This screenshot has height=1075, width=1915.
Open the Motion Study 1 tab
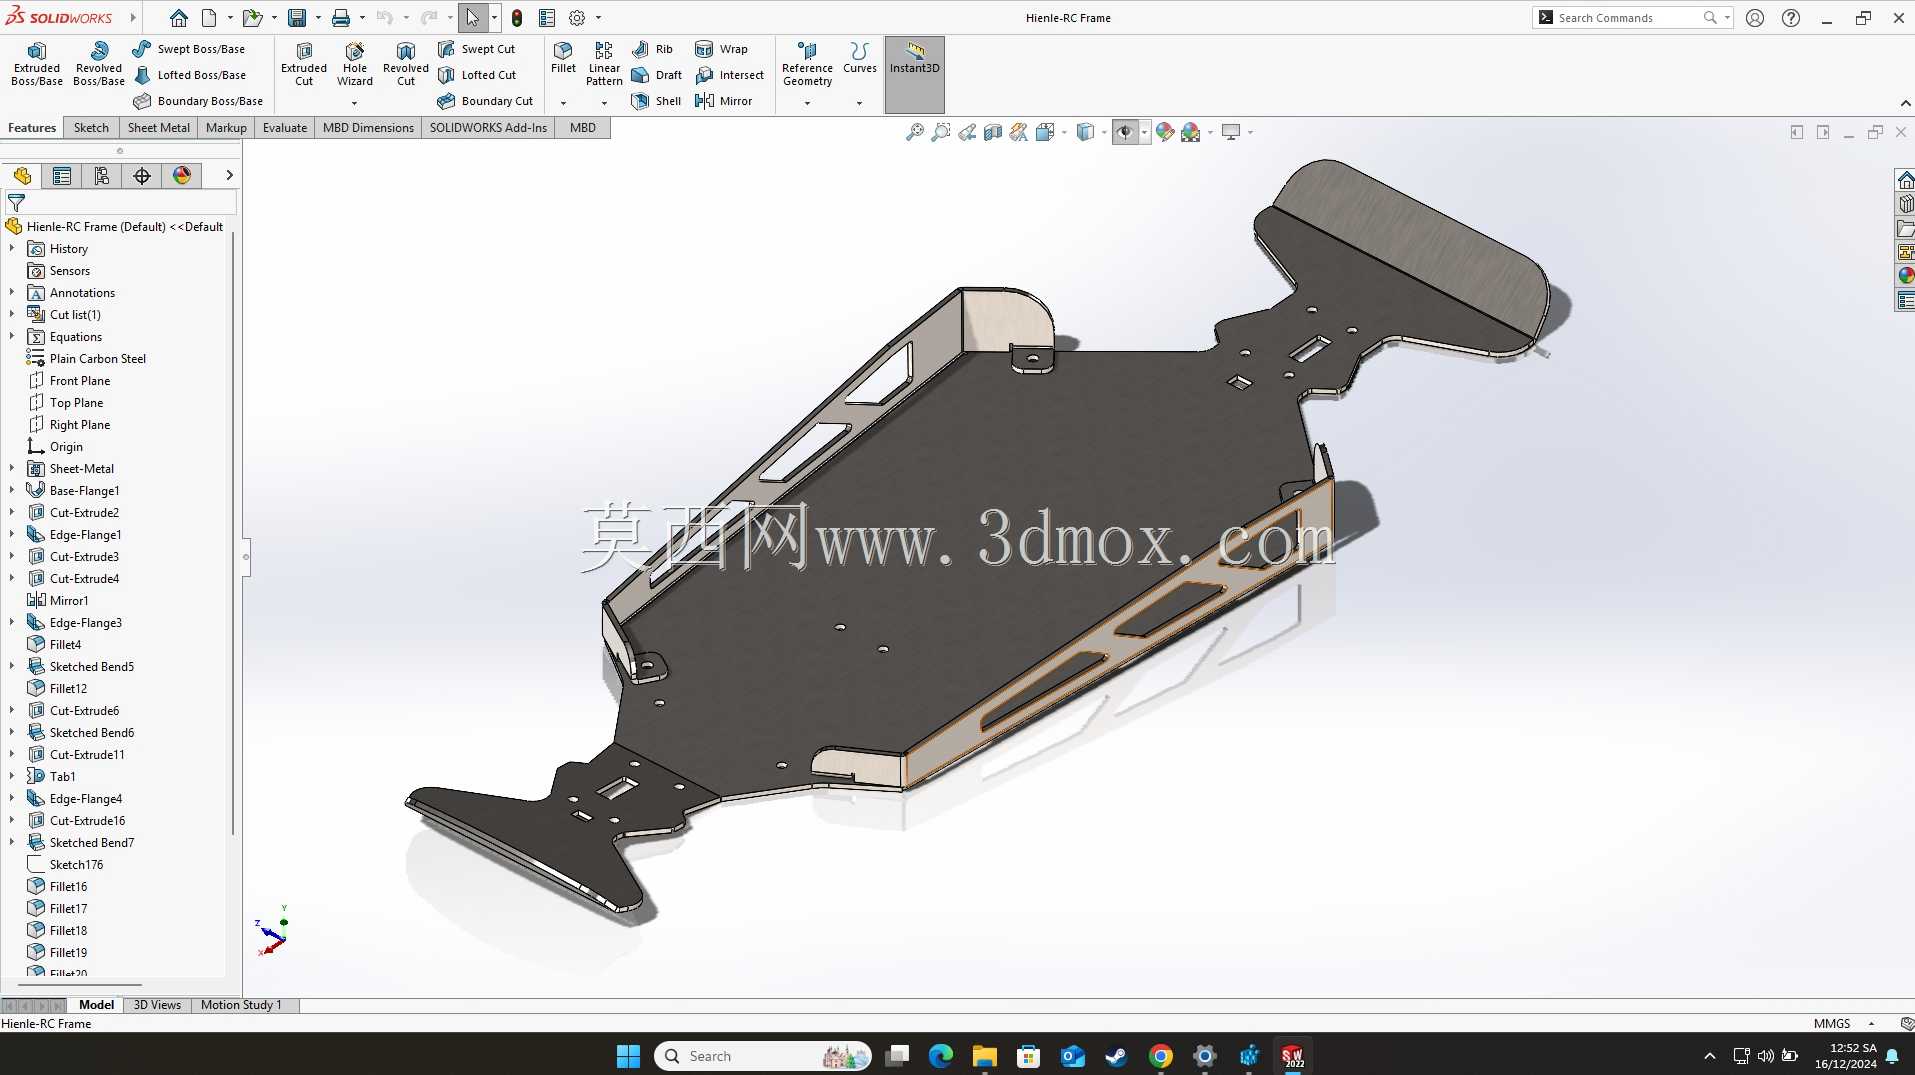[241, 1005]
